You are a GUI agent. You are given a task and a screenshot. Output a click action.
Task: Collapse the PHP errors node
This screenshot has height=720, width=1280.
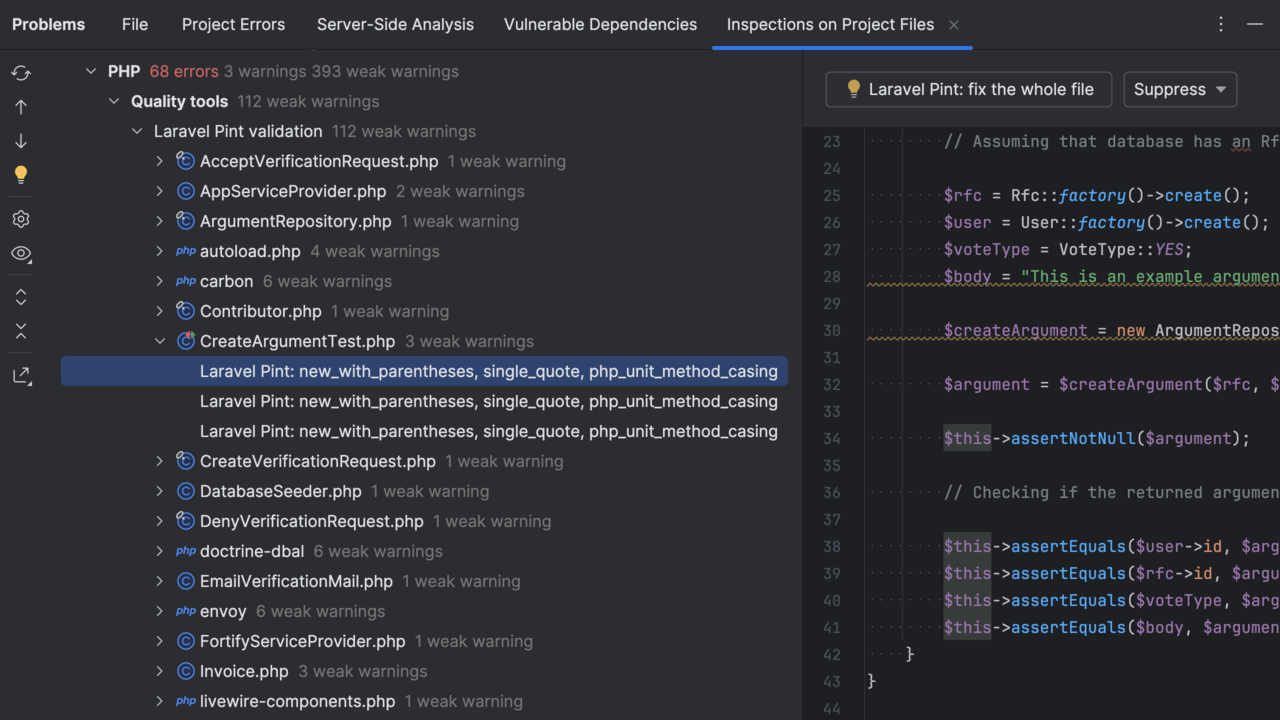(91, 71)
